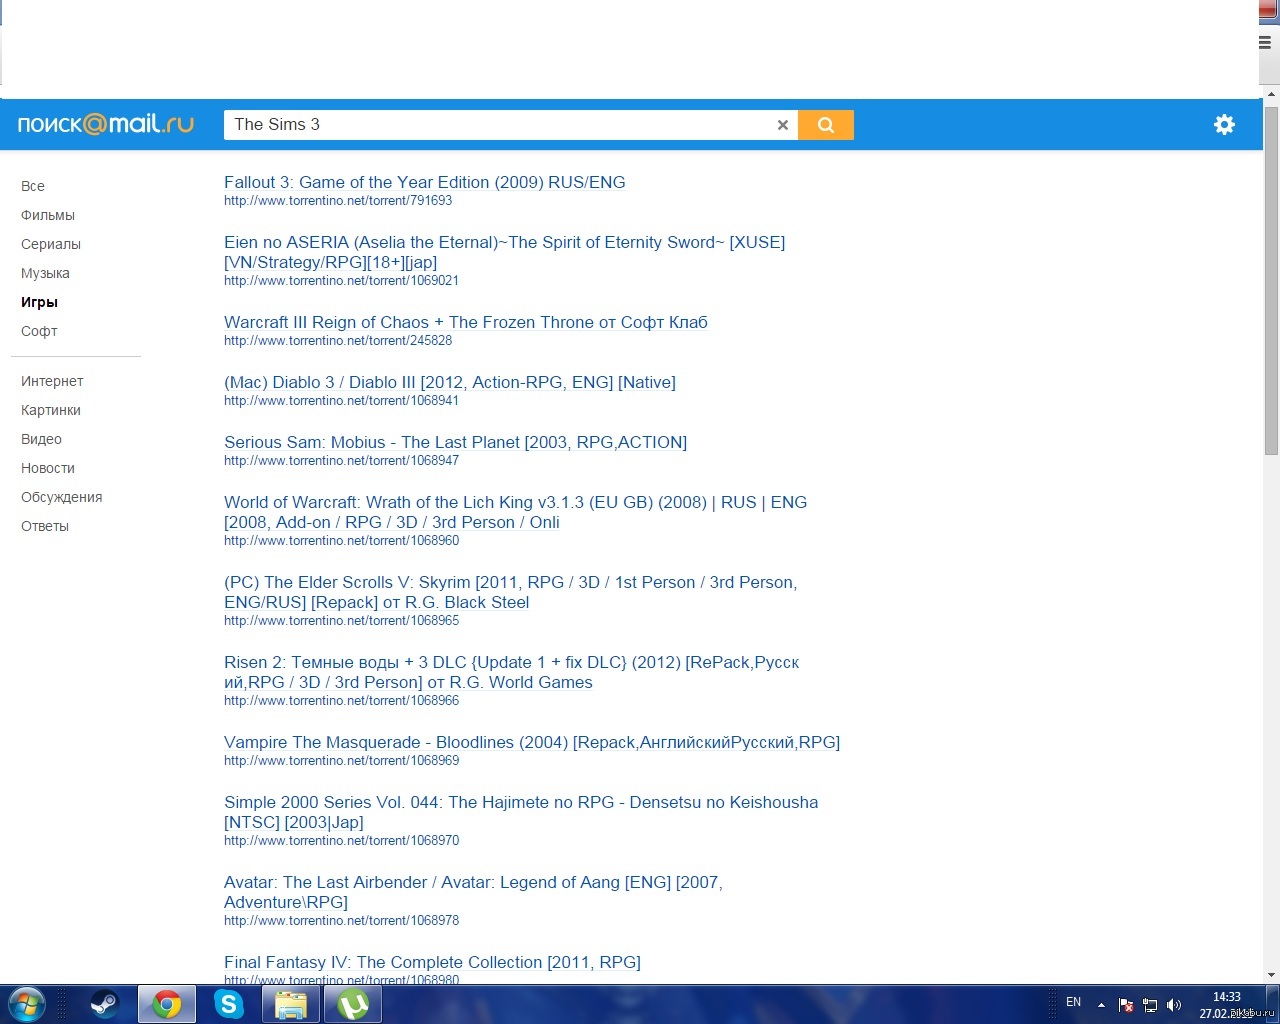
Task: Click the volume speaker tray icon
Action: click(1174, 1004)
